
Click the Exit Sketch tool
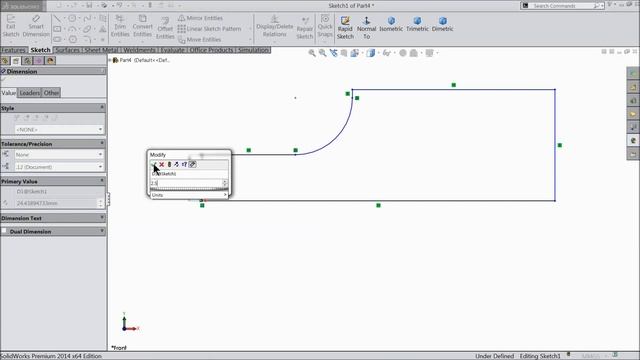[x=11, y=26]
